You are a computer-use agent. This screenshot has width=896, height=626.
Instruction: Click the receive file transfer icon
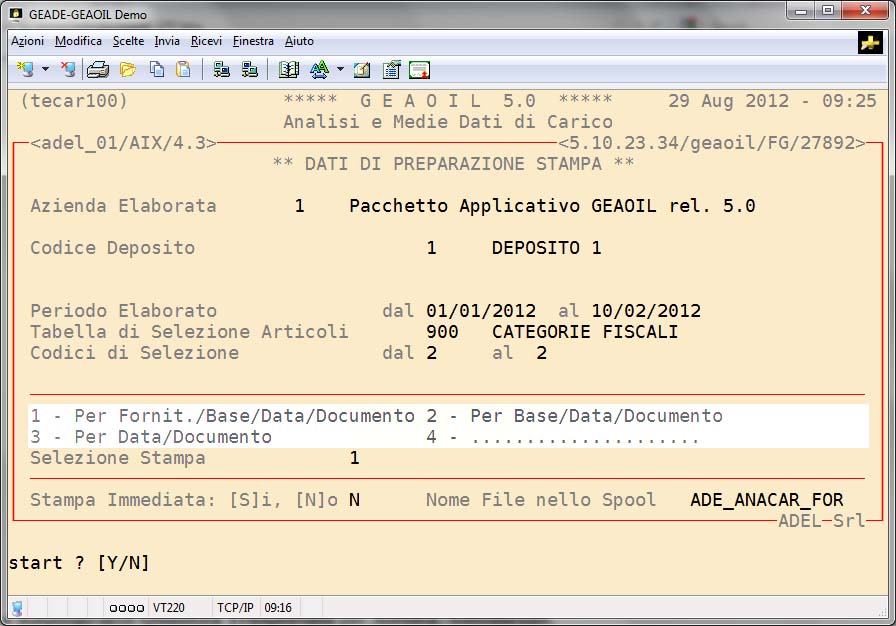[249, 70]
